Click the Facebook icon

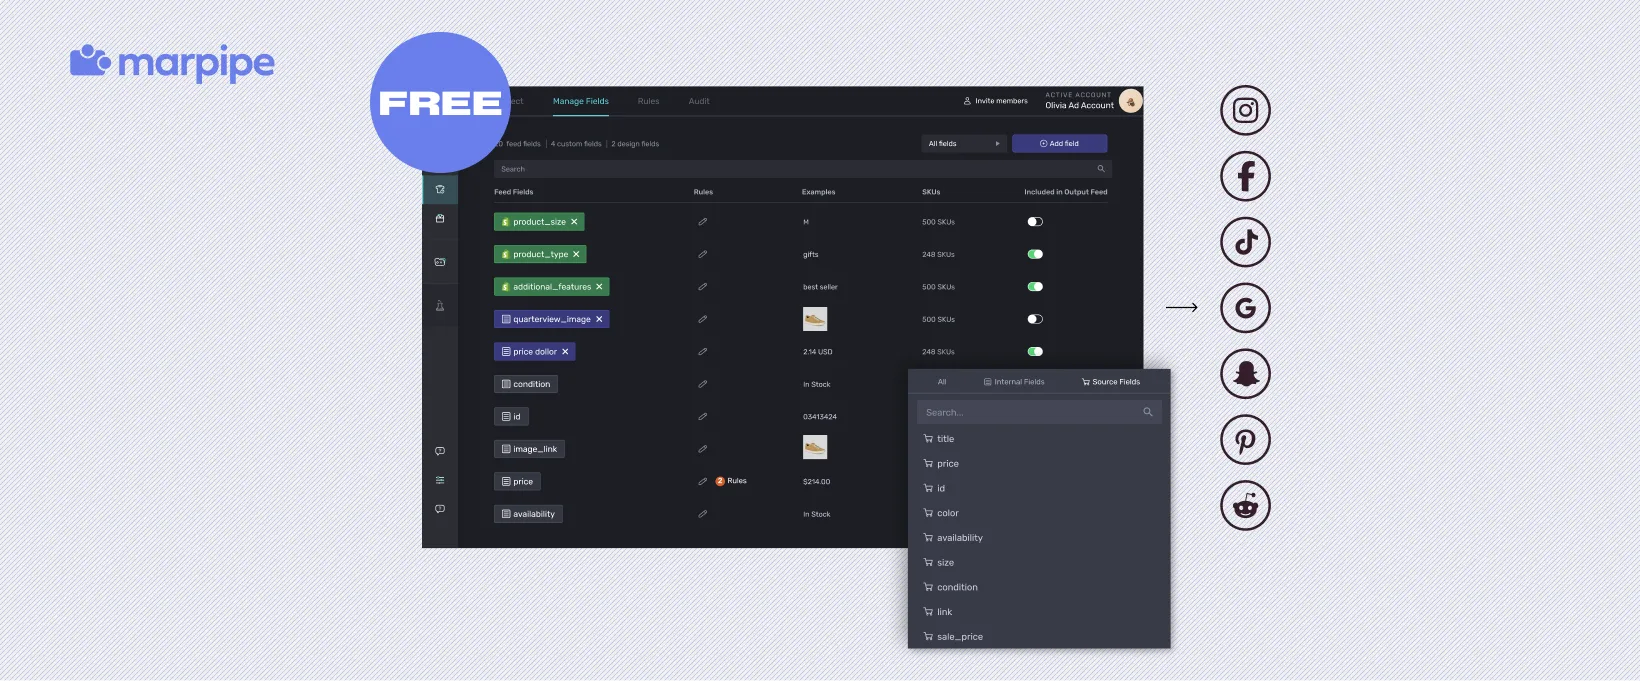[x=1245, y=176]
